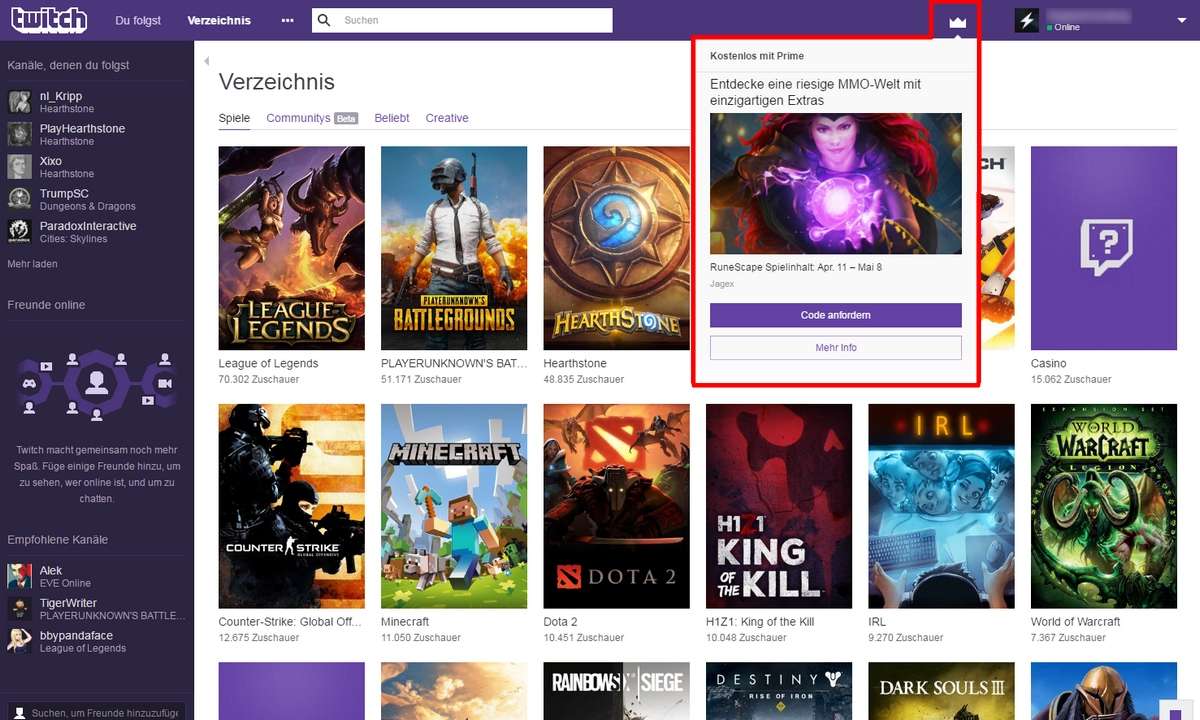Click the Mehr Info button

[836, 348]
